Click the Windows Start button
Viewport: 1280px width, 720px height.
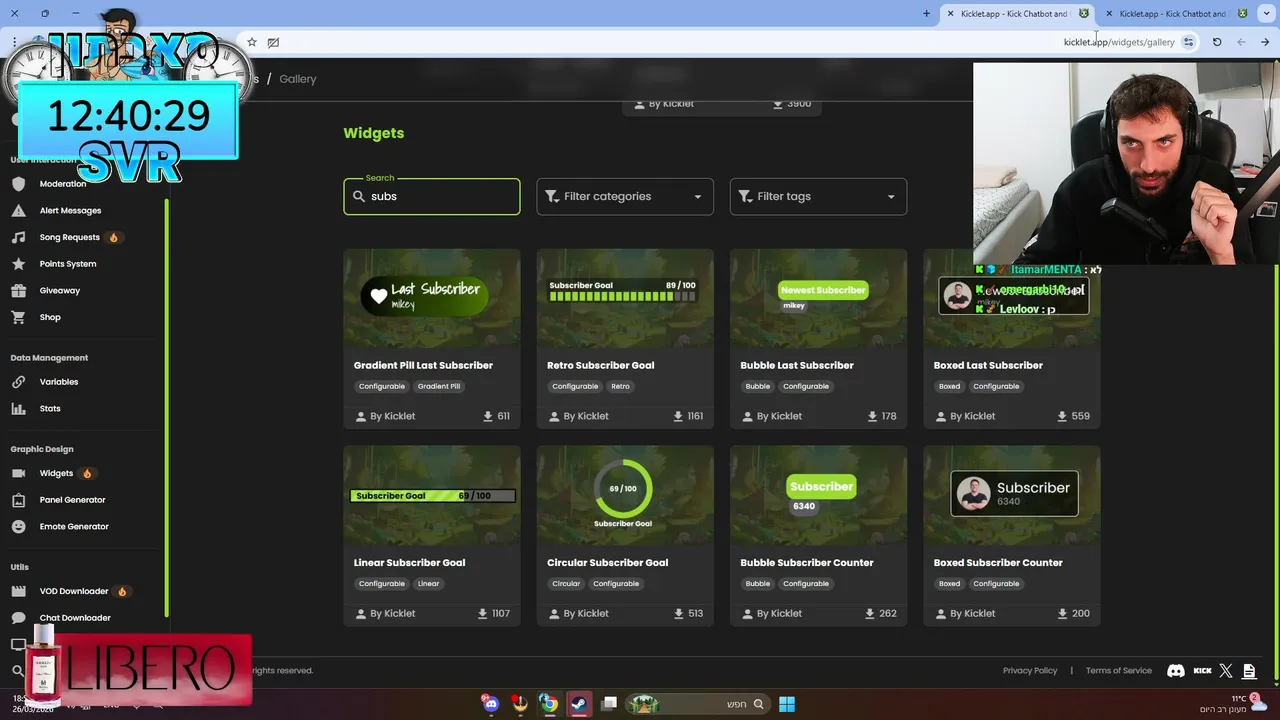[787, 704]
